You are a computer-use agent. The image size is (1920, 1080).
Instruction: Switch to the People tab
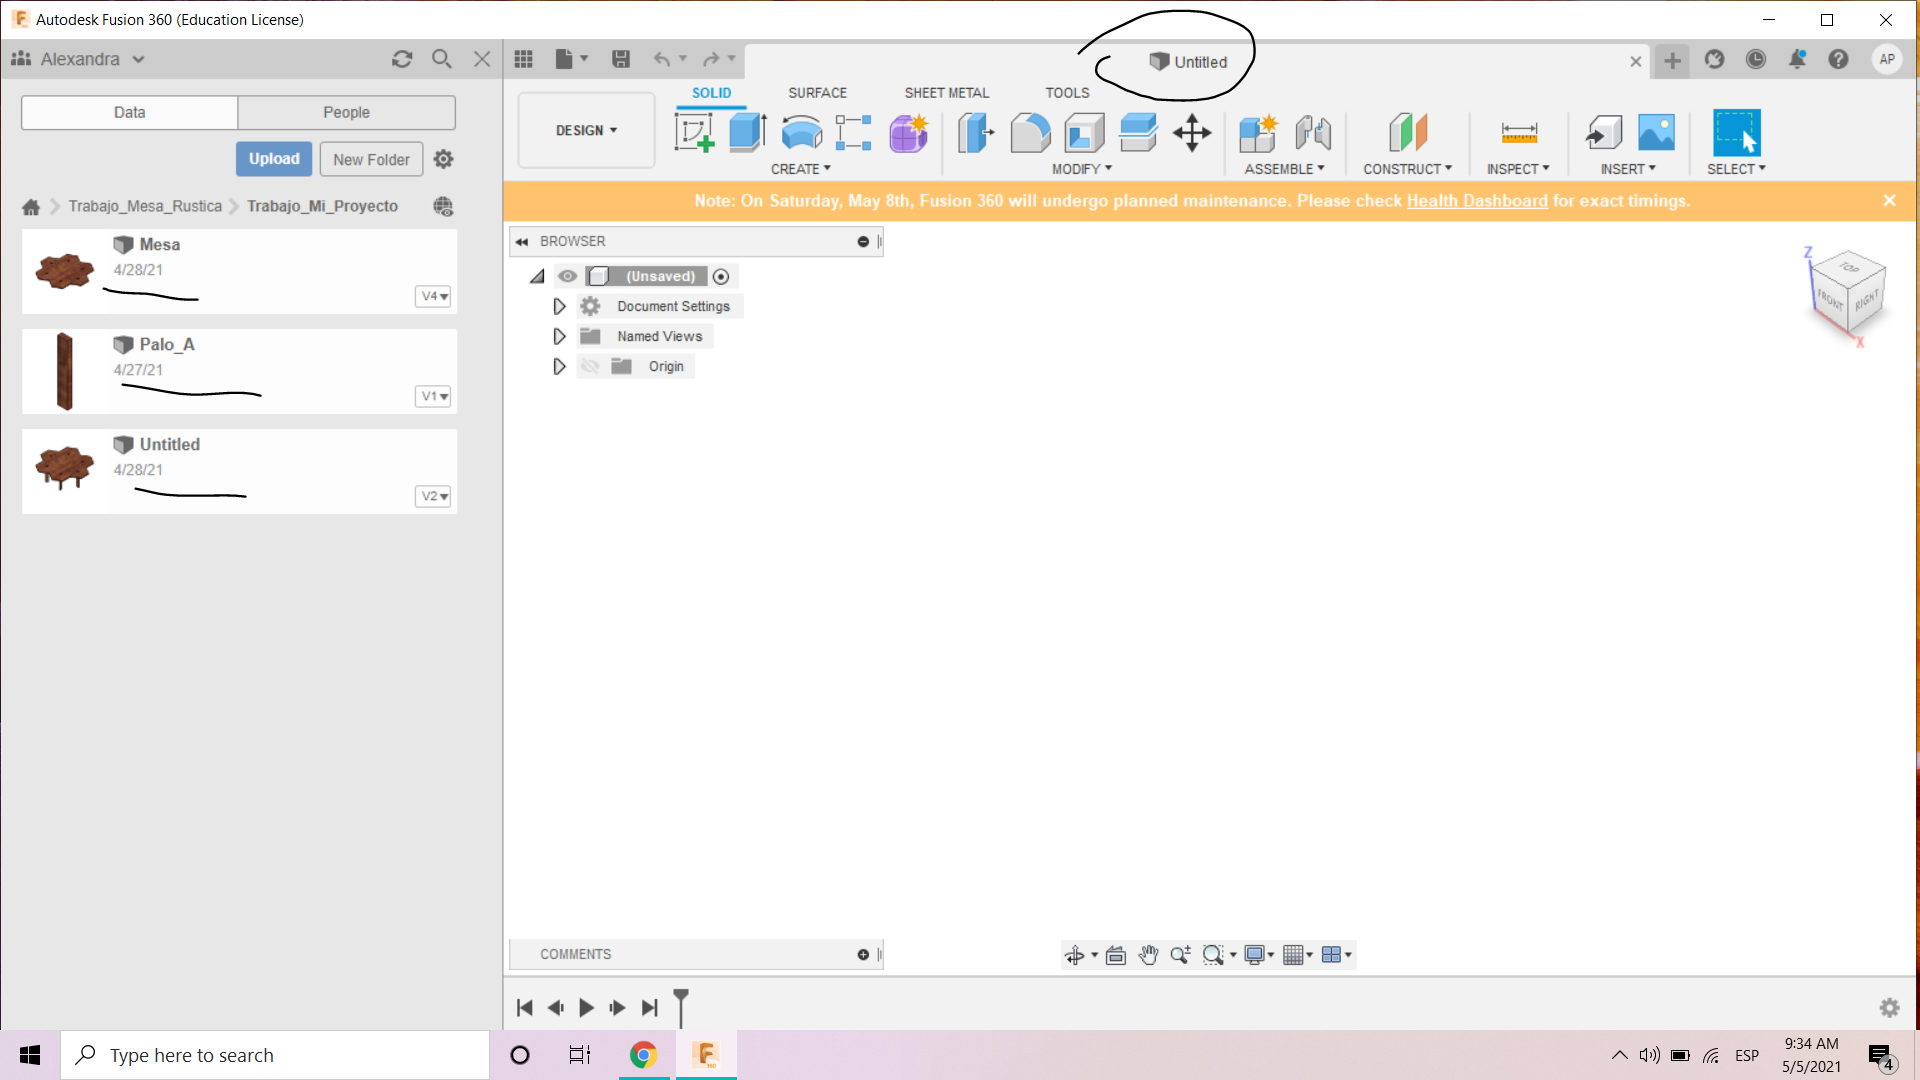346,113
